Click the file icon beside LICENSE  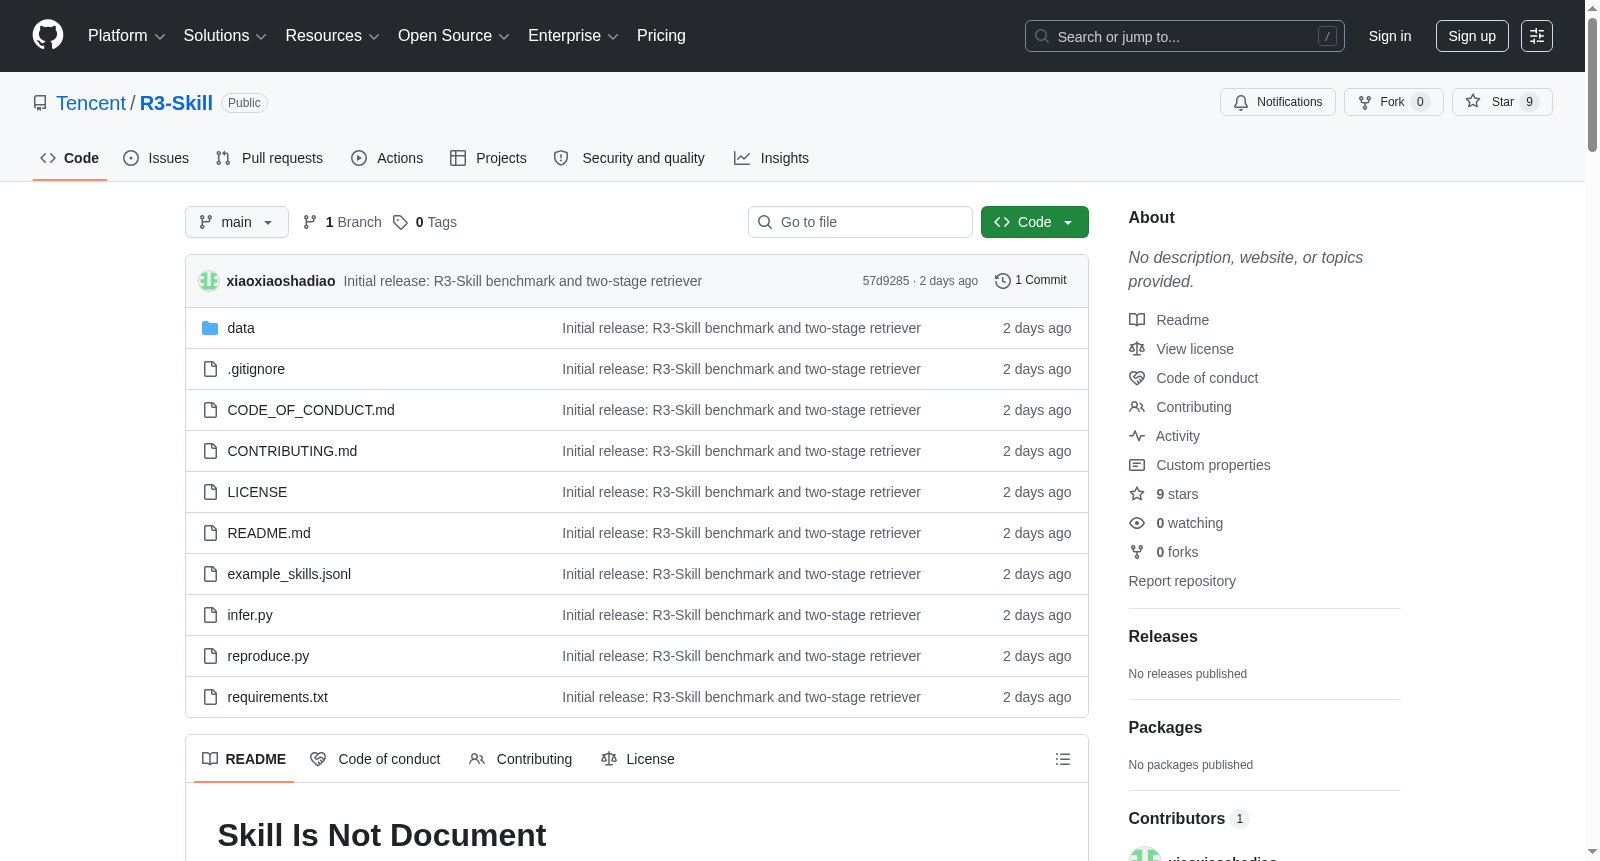(x=210, y=492)
